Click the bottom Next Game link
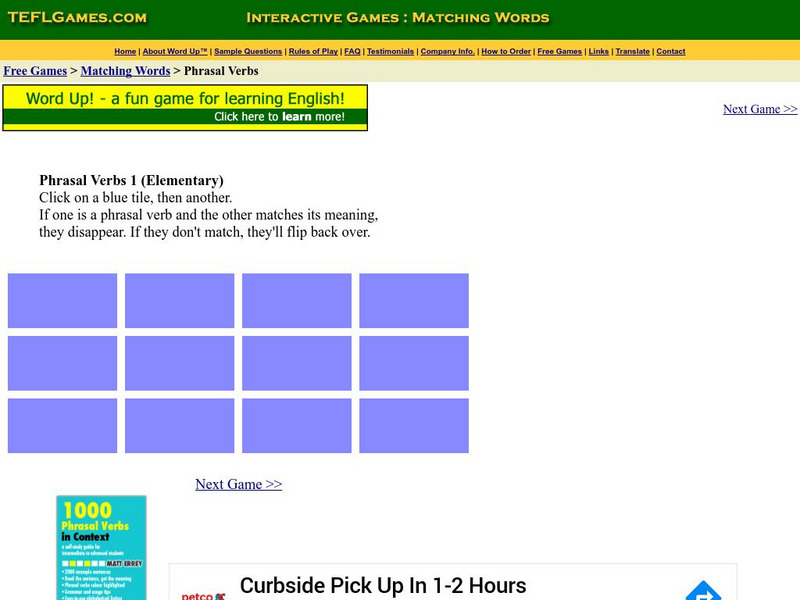Screen dimensions: 800x600 (238, 484)
